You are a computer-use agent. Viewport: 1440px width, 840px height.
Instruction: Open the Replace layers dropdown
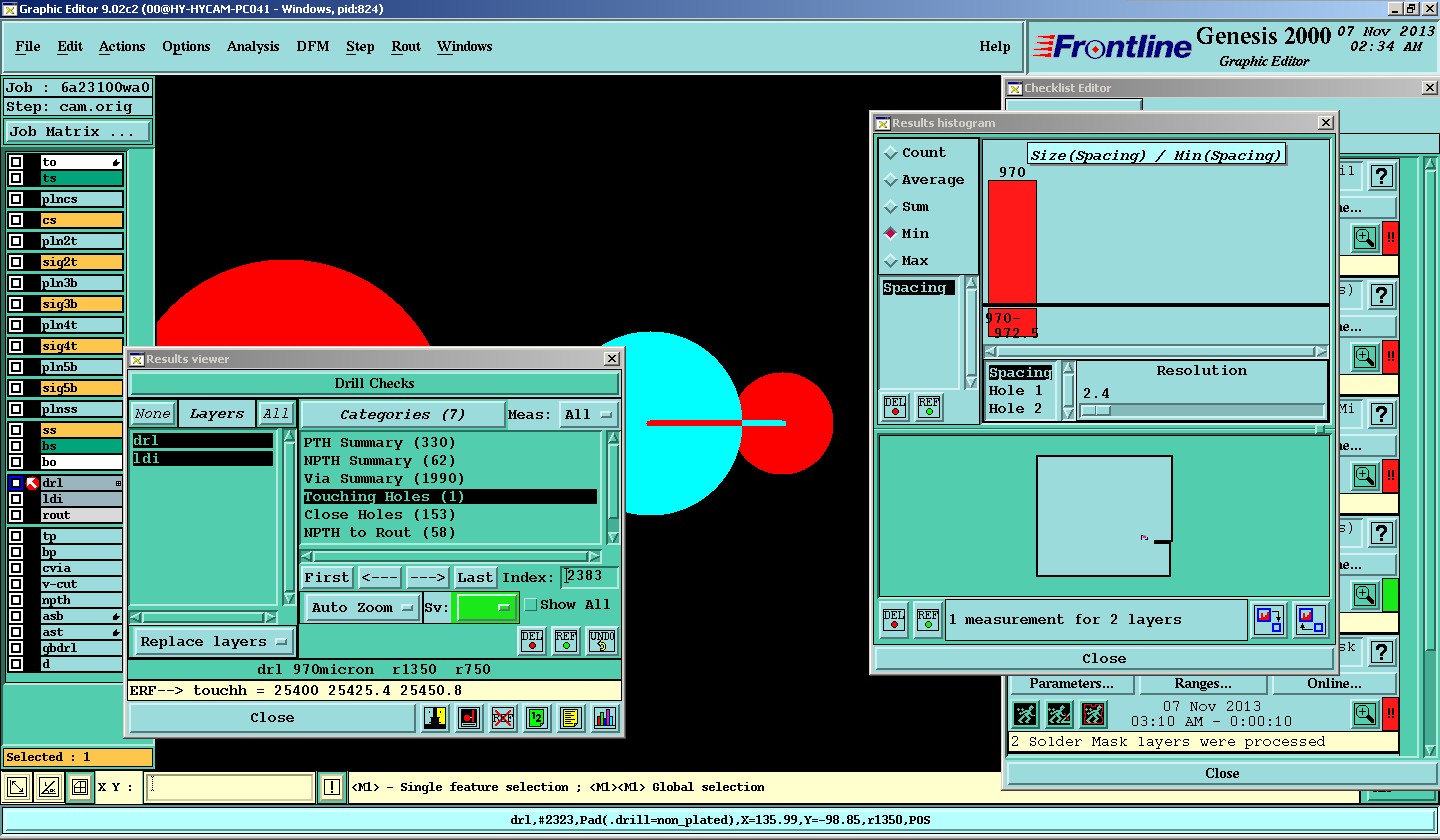(213, 642)
